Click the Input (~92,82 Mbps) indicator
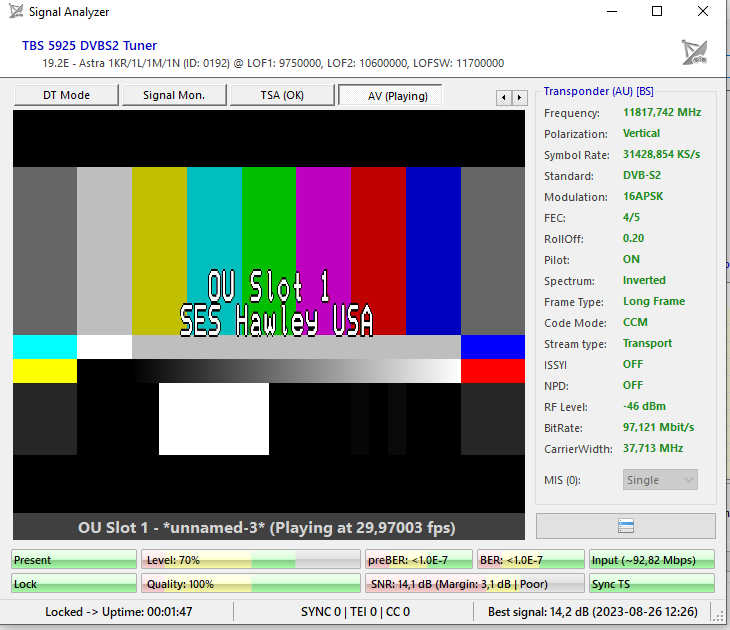730x630 pixels. pyautogui.click(x=652, y=560)
